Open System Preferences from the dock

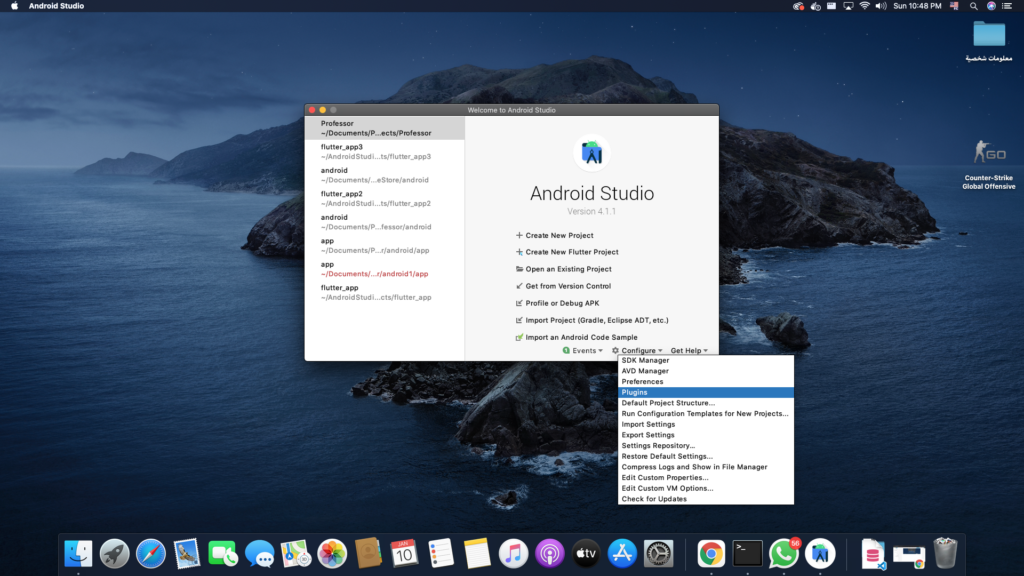point(658,554)
